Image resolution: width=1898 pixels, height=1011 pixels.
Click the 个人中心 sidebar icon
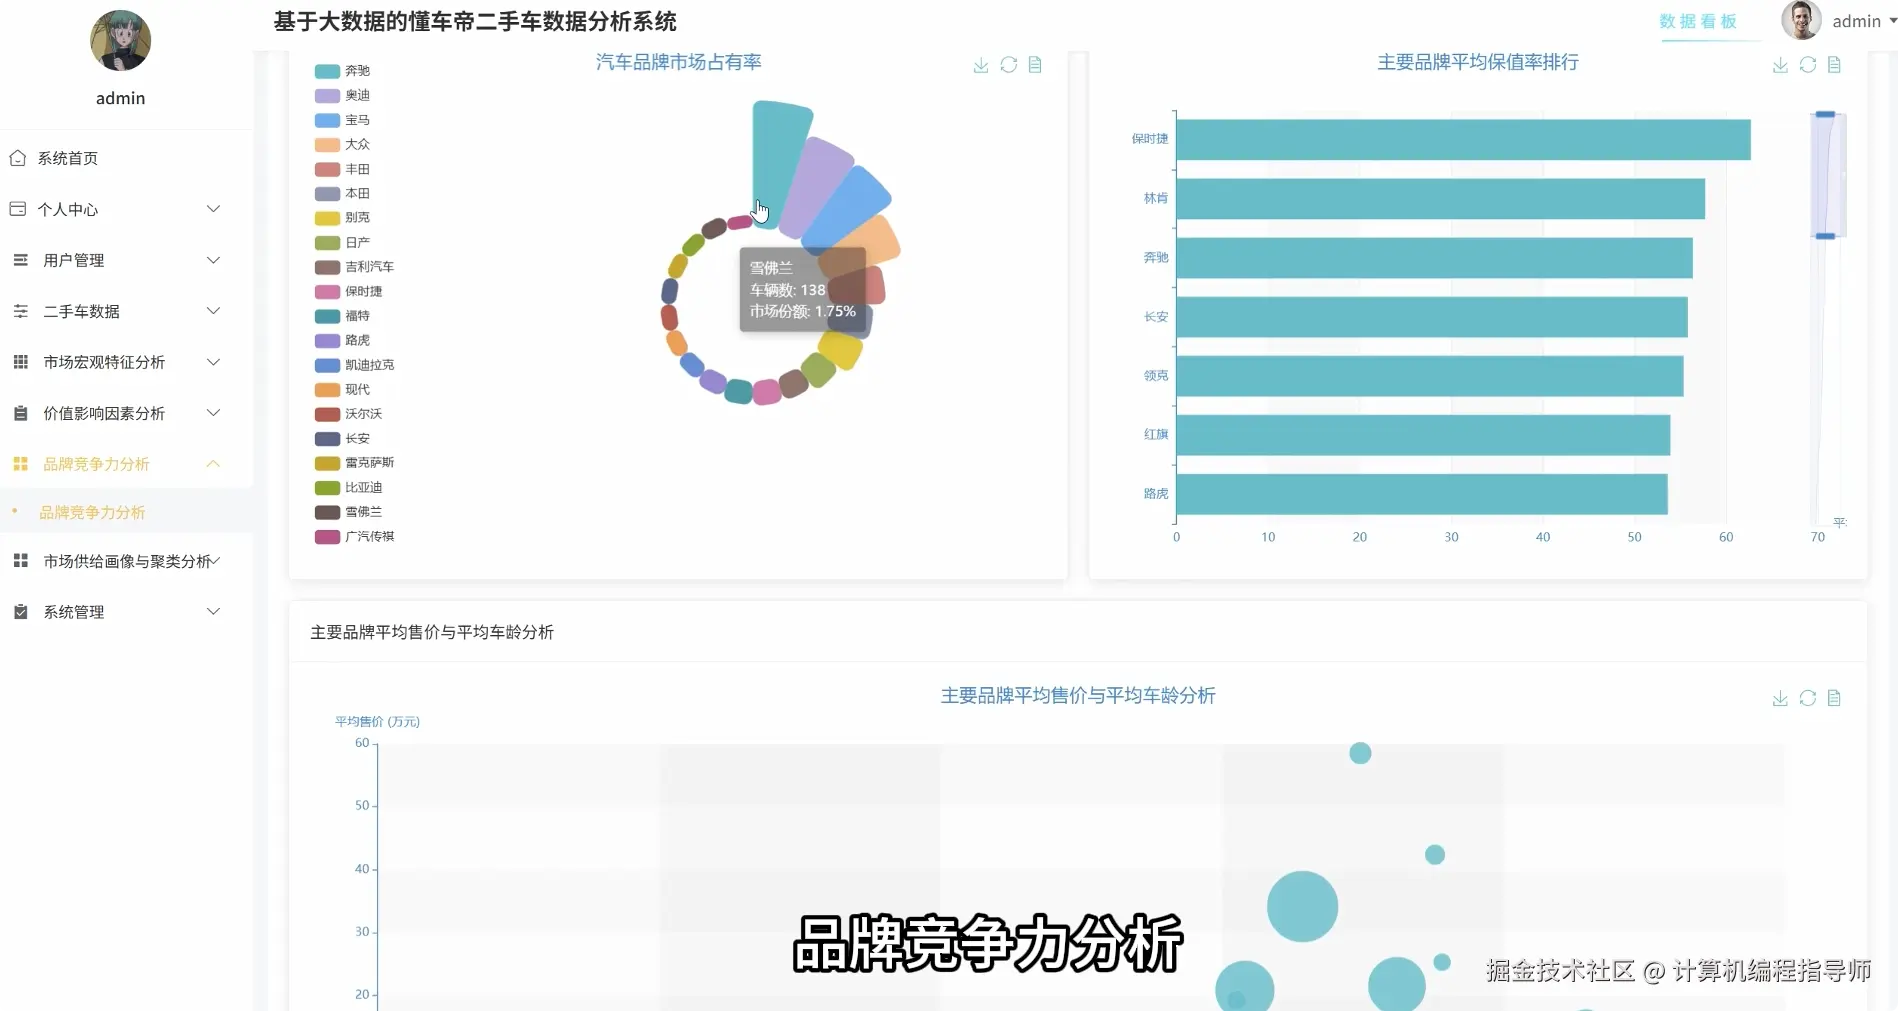(17, 209)
